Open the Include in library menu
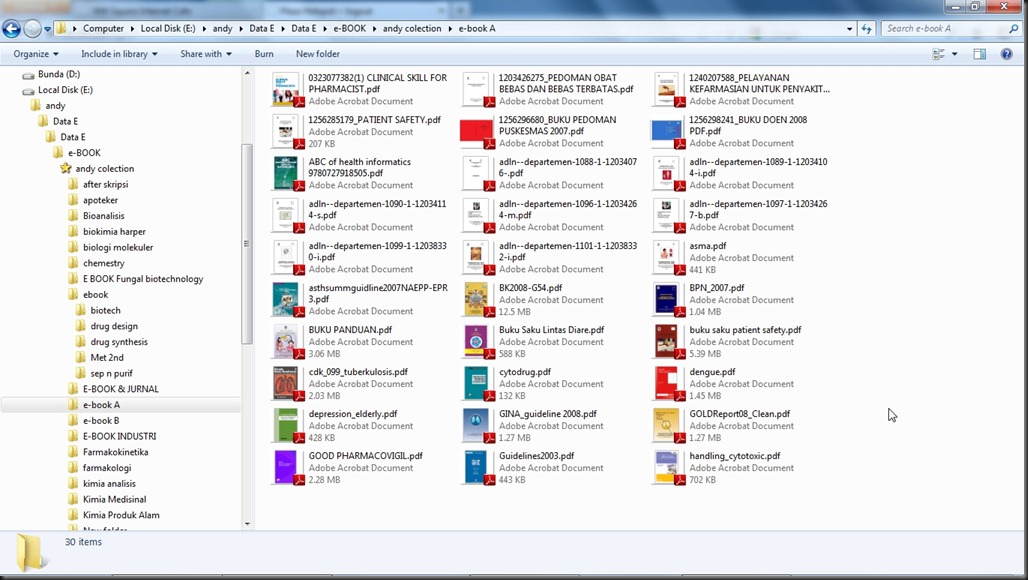 point(119,54)
